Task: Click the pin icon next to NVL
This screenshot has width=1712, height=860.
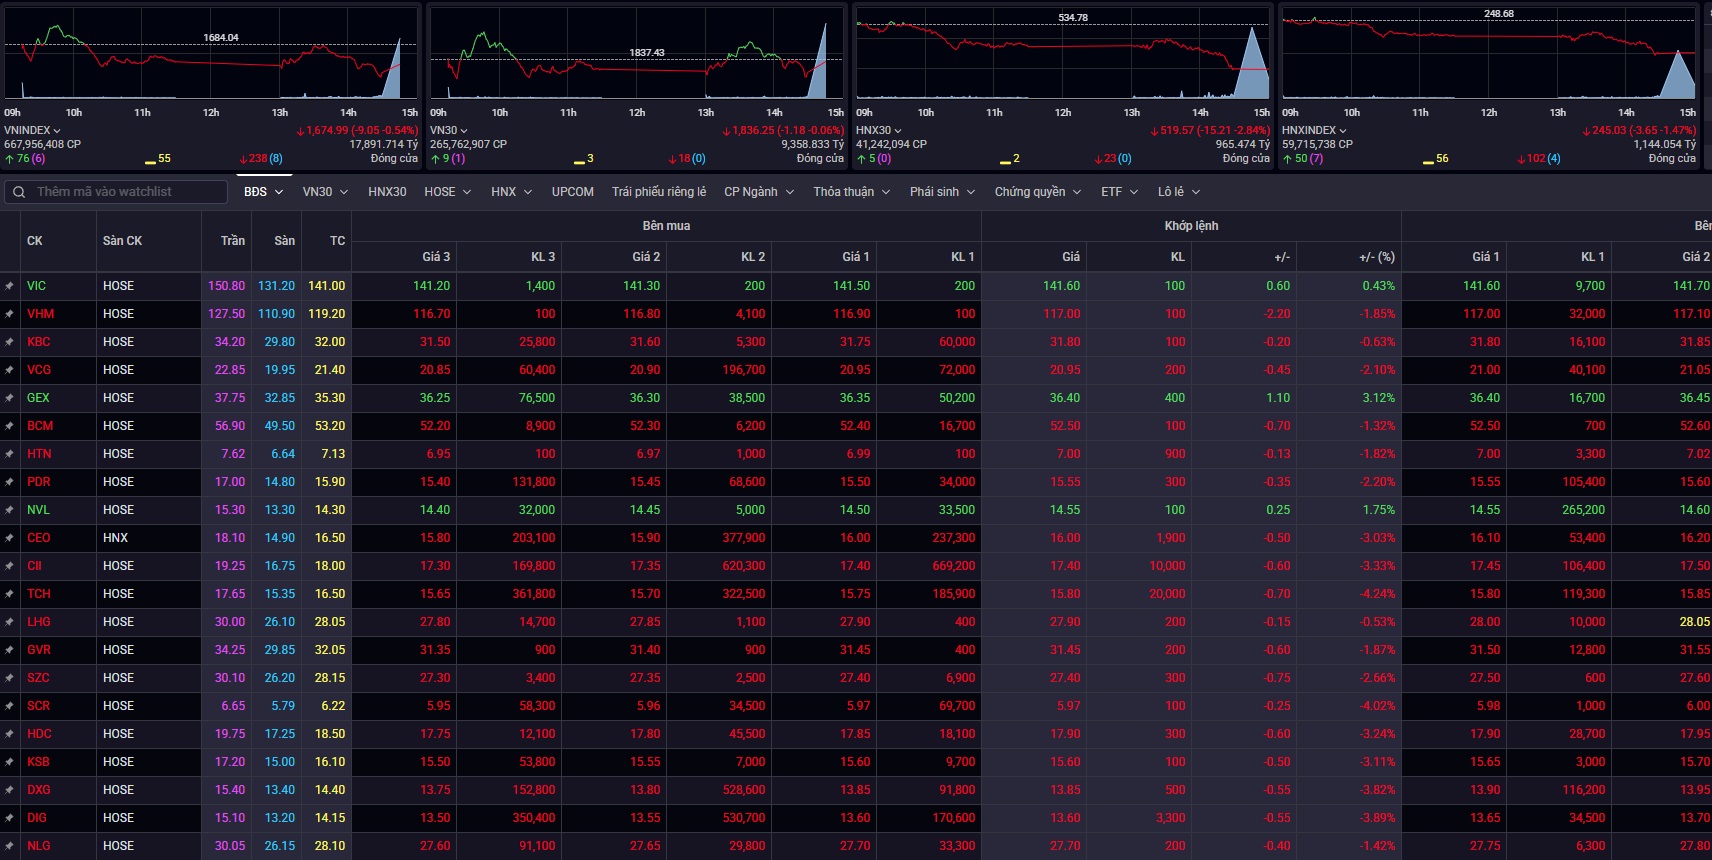Action: (10, 510)
